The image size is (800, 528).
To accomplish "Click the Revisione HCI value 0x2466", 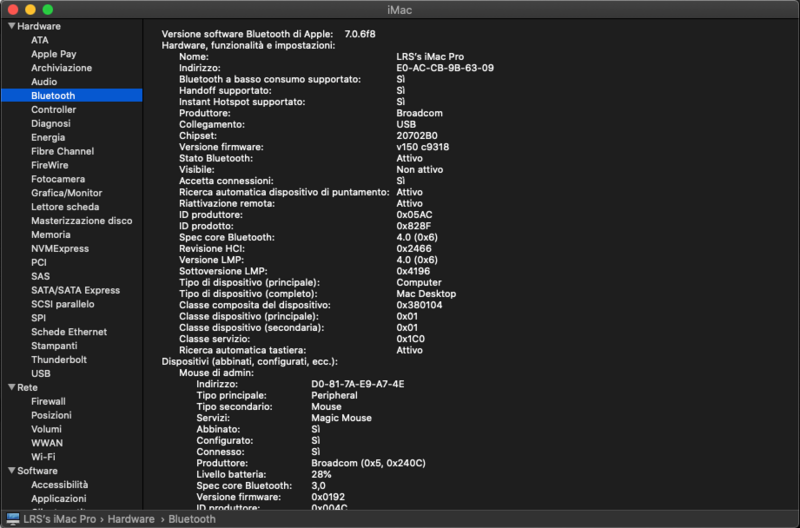I will coord(414,248).
